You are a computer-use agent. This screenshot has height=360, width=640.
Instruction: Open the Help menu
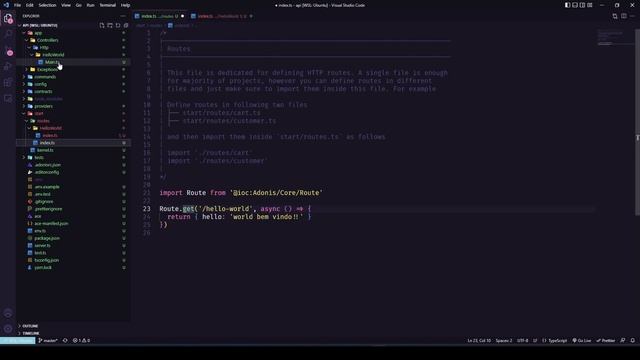(125, 5)
